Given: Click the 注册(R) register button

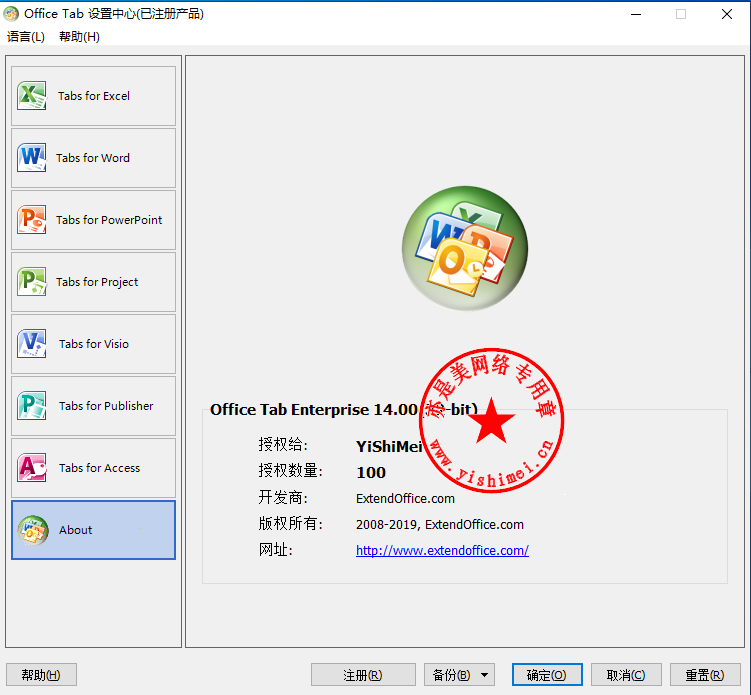Looking at the screenshot, I should 363,675.
